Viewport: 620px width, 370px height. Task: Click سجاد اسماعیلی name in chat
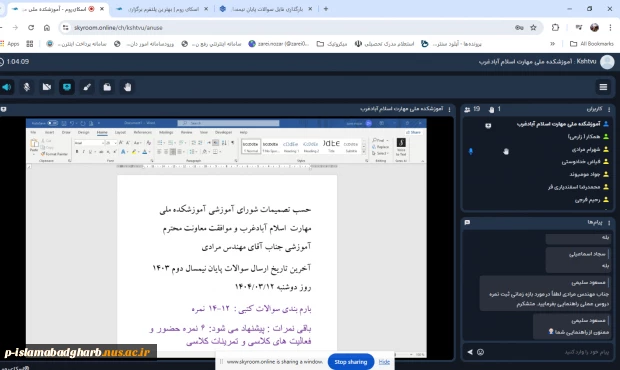click(x=587, y=254)
